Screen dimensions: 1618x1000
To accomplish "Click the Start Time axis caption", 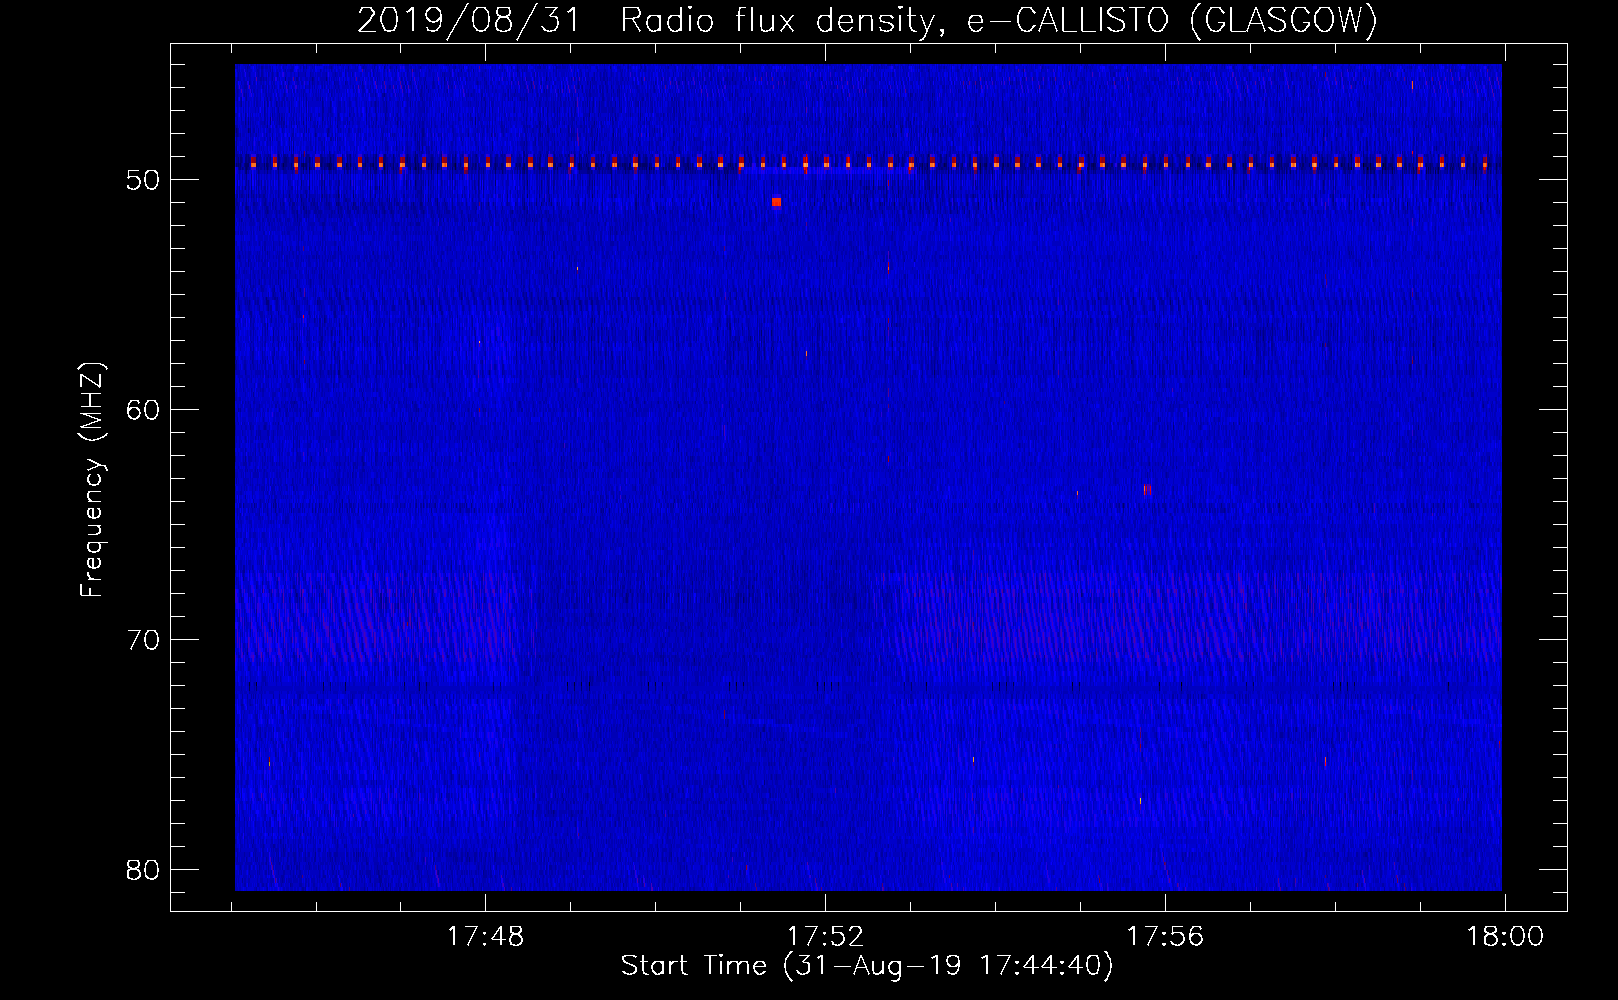I will (866, 966).
